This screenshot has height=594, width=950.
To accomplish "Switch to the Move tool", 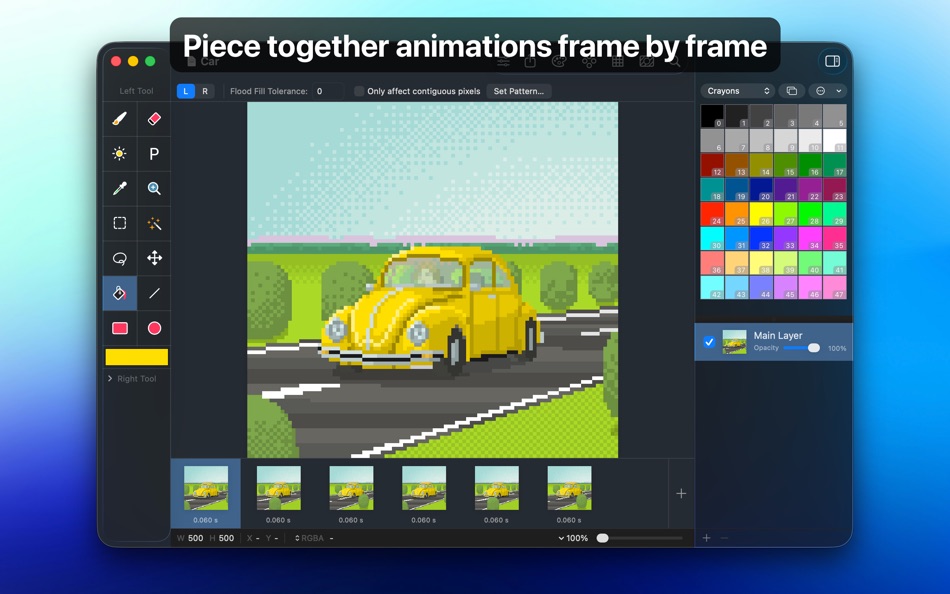I will [x=154, y=258].
